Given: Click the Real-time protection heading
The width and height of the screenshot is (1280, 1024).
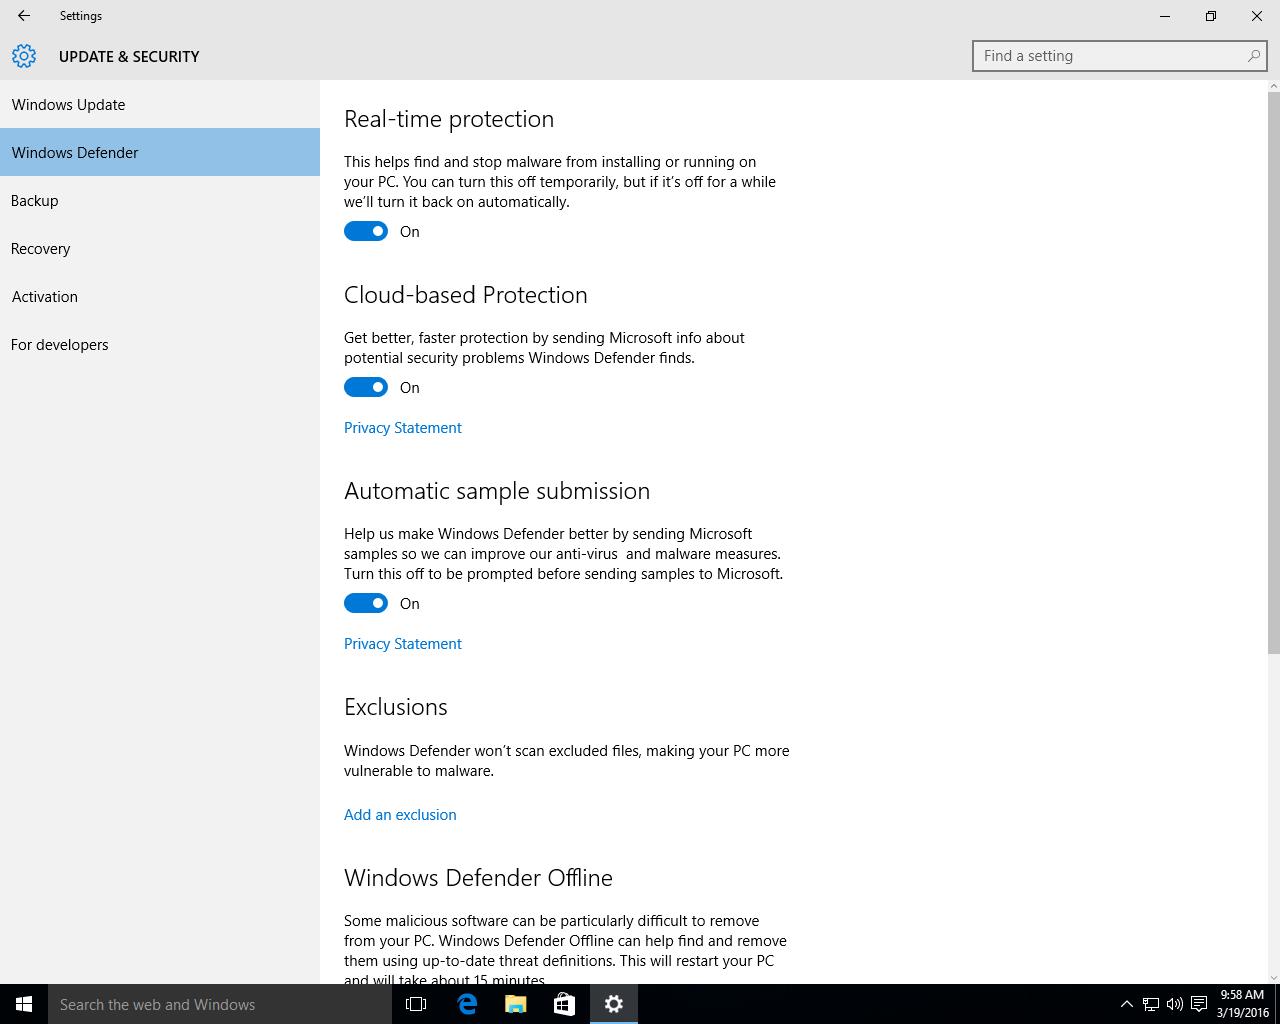Looking at the screenshot, I should coord(449,119).
